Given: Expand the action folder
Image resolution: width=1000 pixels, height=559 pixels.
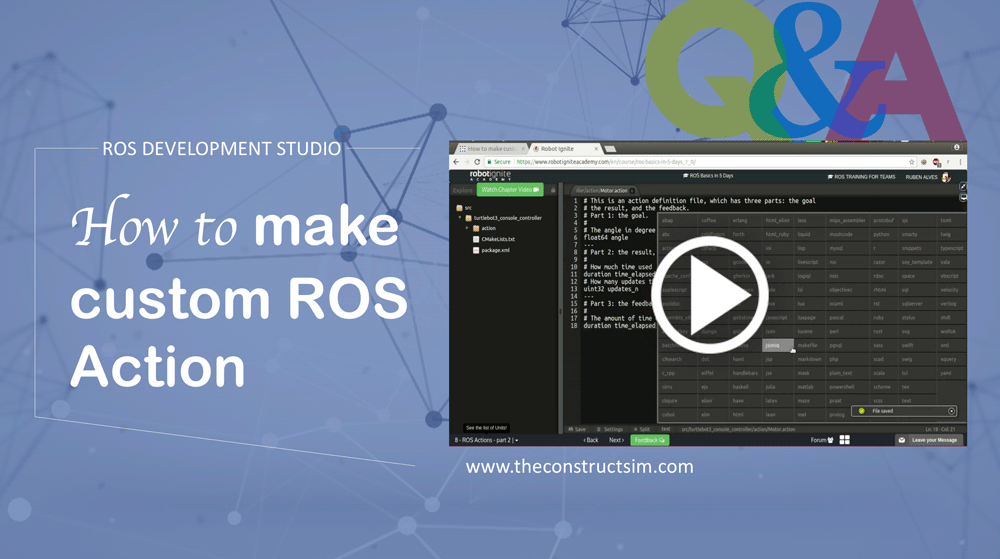Looking at the screenshot, I should pyautogui.click(x=467, y=228).
